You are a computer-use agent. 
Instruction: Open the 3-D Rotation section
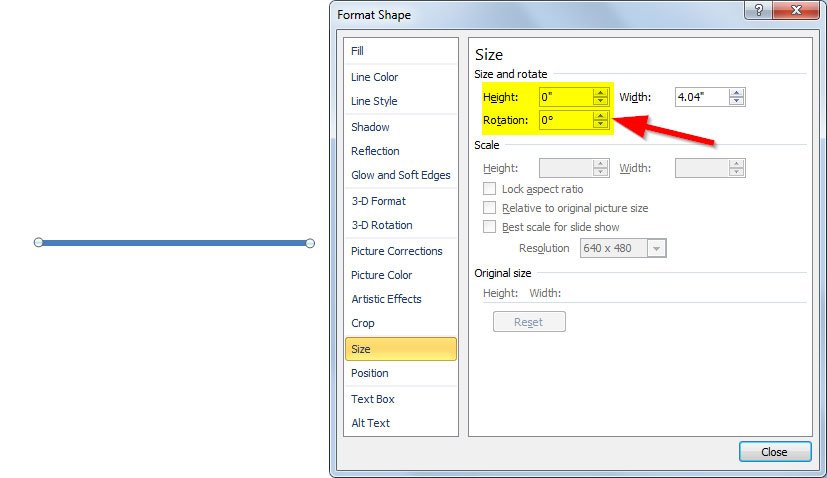point(382,225)
